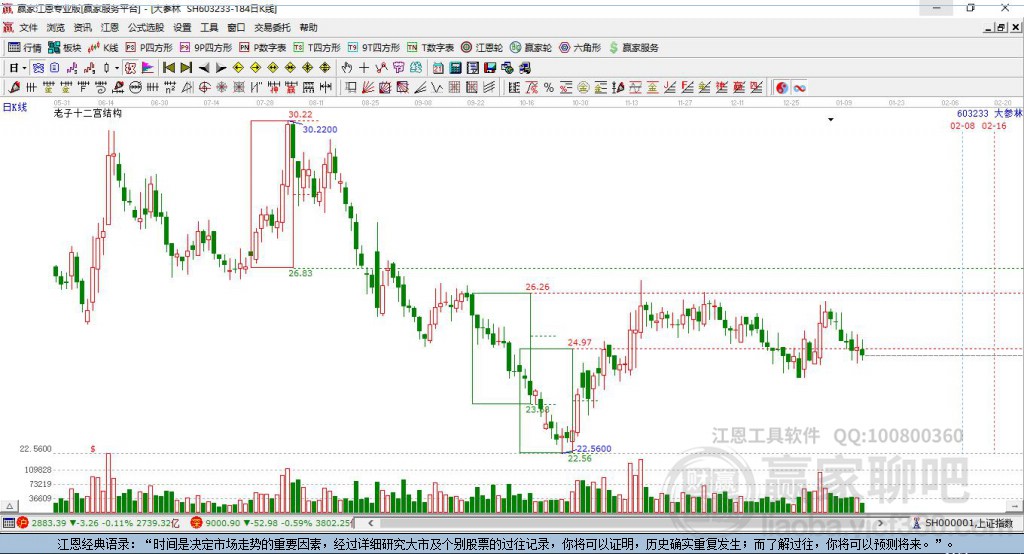Image resolution: width=1024 pixels, height=554 pixels.
Task: Click the percent sign tool icon
Action: [x=549, y=88]
